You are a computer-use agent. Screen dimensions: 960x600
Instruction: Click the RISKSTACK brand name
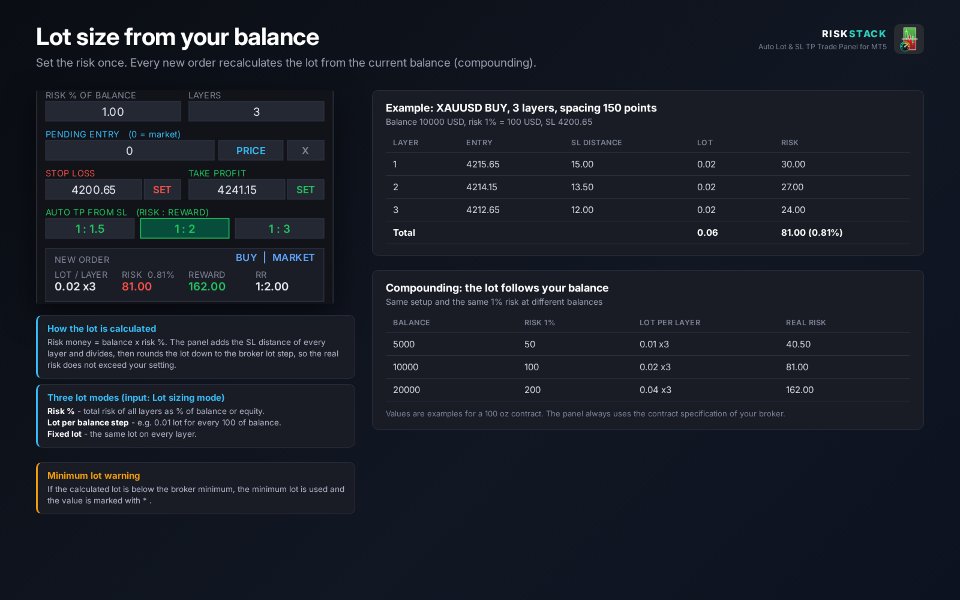tap(853, 34)
